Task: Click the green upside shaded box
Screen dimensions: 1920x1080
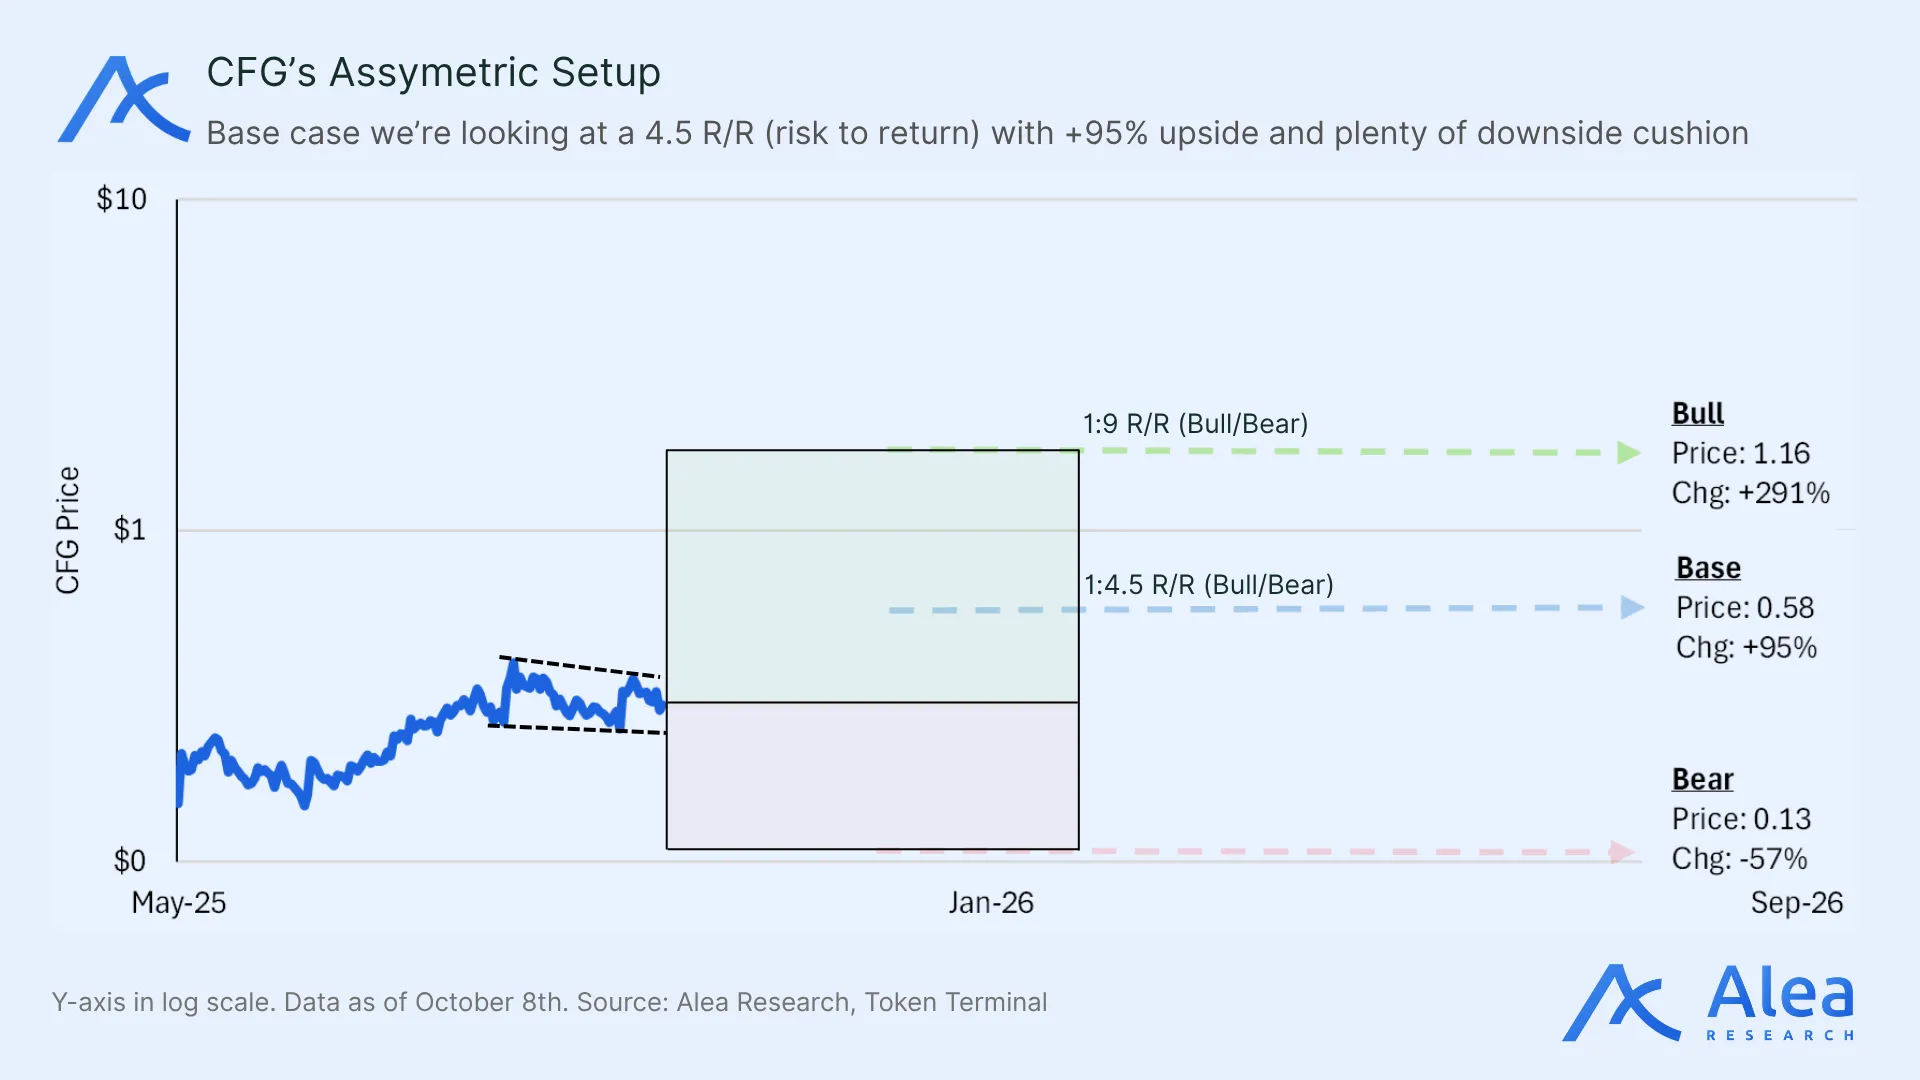Action: 872,576
